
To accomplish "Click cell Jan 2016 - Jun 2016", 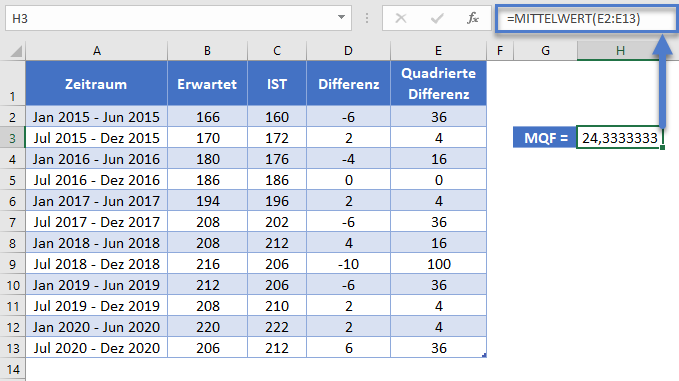I will point(97,159).
